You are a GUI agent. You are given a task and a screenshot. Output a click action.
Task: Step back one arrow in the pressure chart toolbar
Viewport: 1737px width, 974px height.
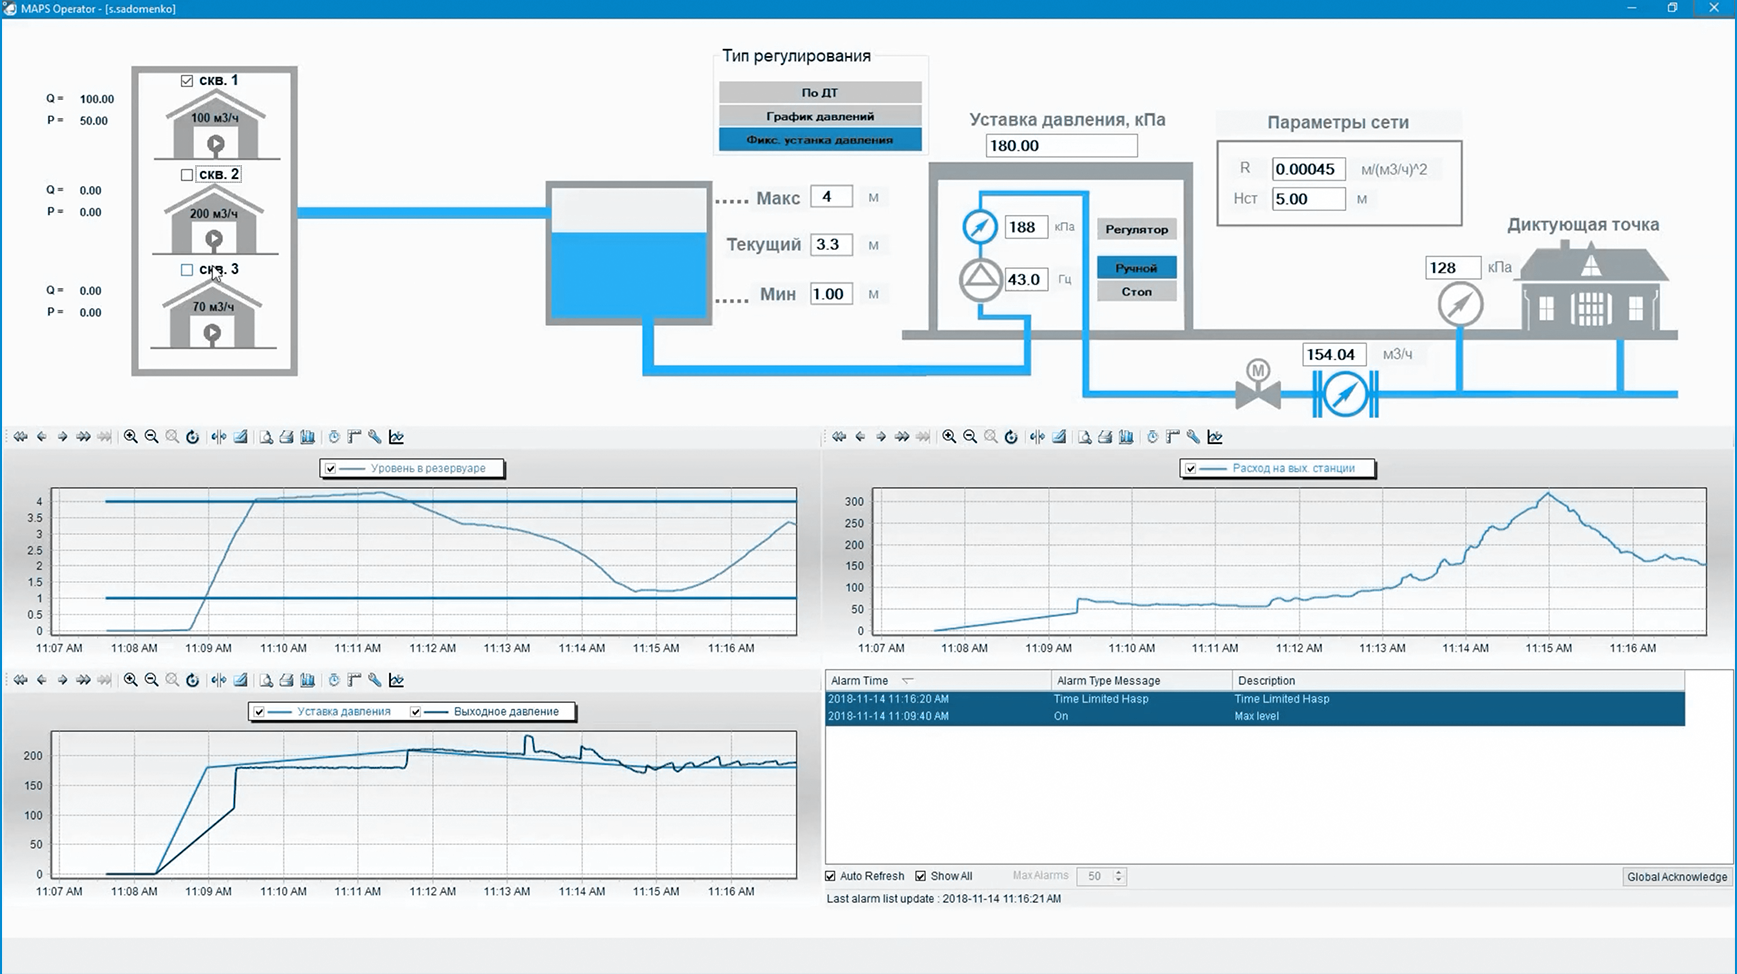pyautogui.click(x=41, y=680)
